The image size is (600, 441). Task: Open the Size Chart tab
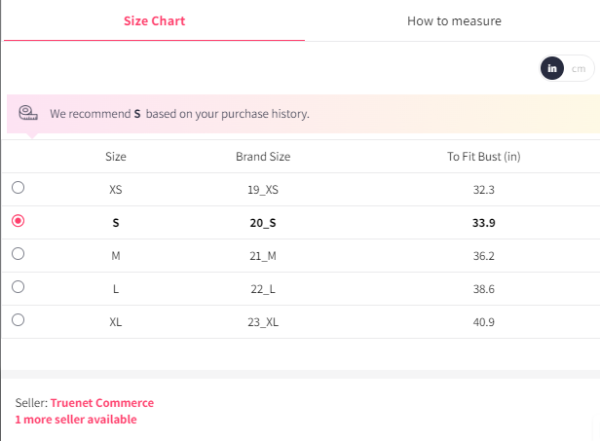(x=154, y=21)
